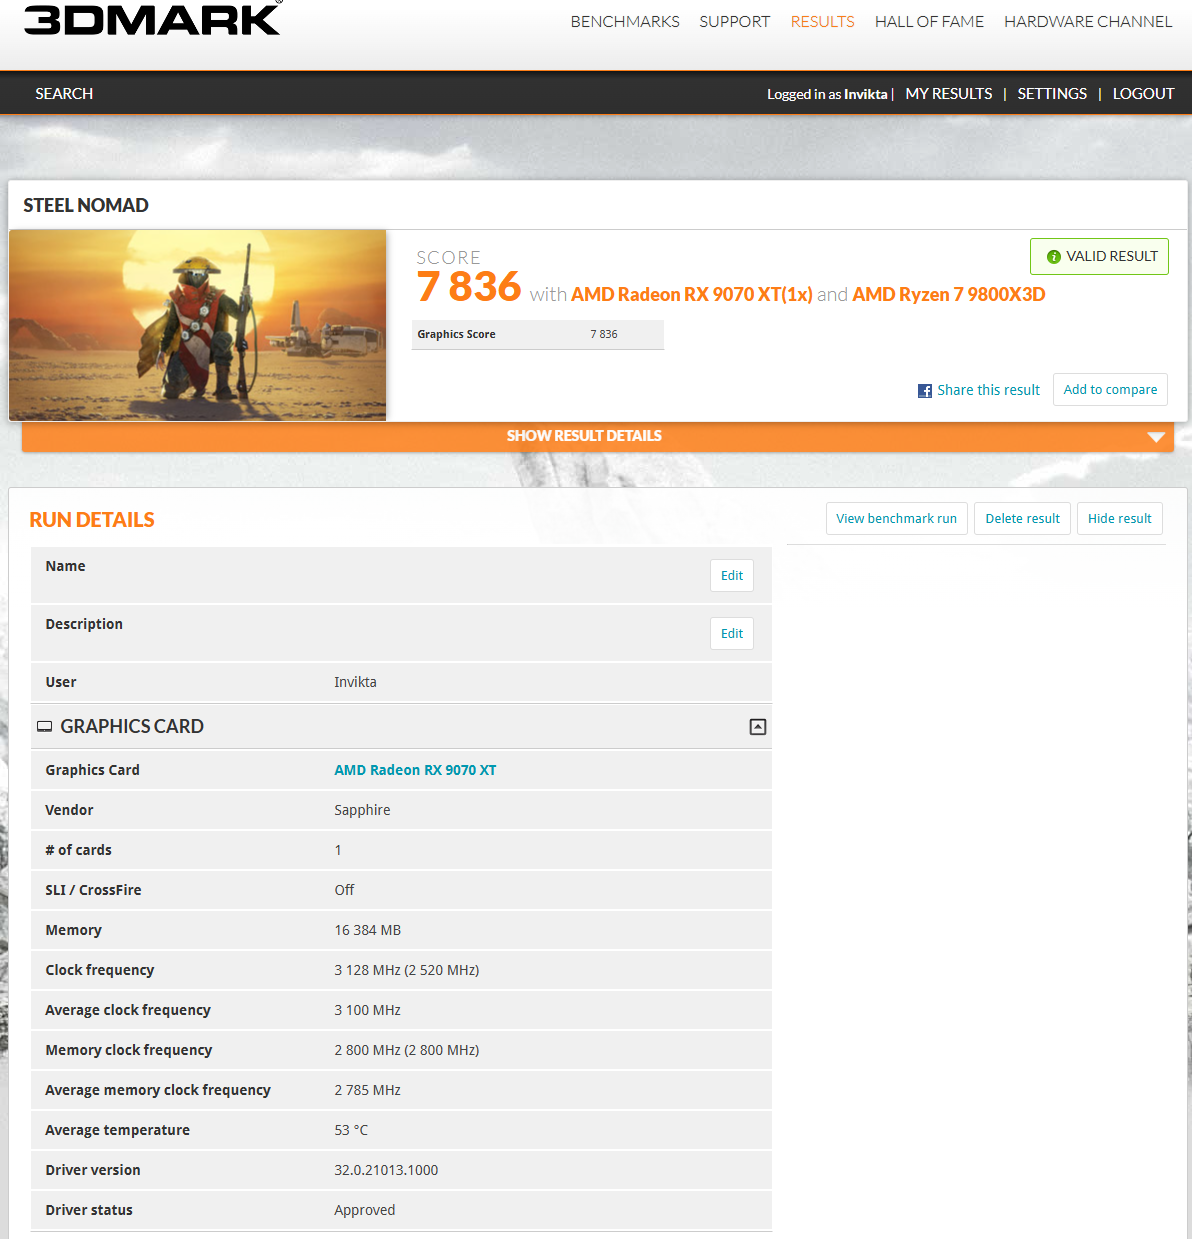Click STEEL NOMAD heading

click(86, 205)
